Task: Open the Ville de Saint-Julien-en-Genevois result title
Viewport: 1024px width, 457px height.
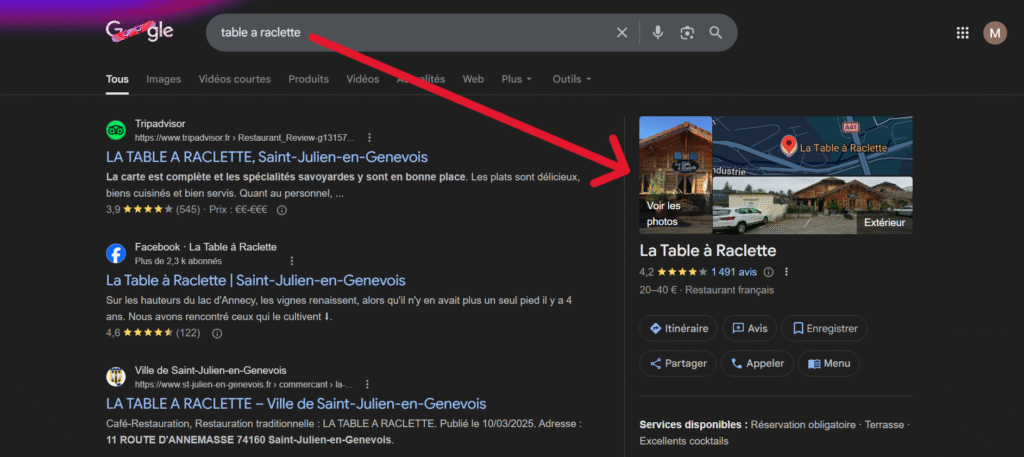Action: coord(296,403)
